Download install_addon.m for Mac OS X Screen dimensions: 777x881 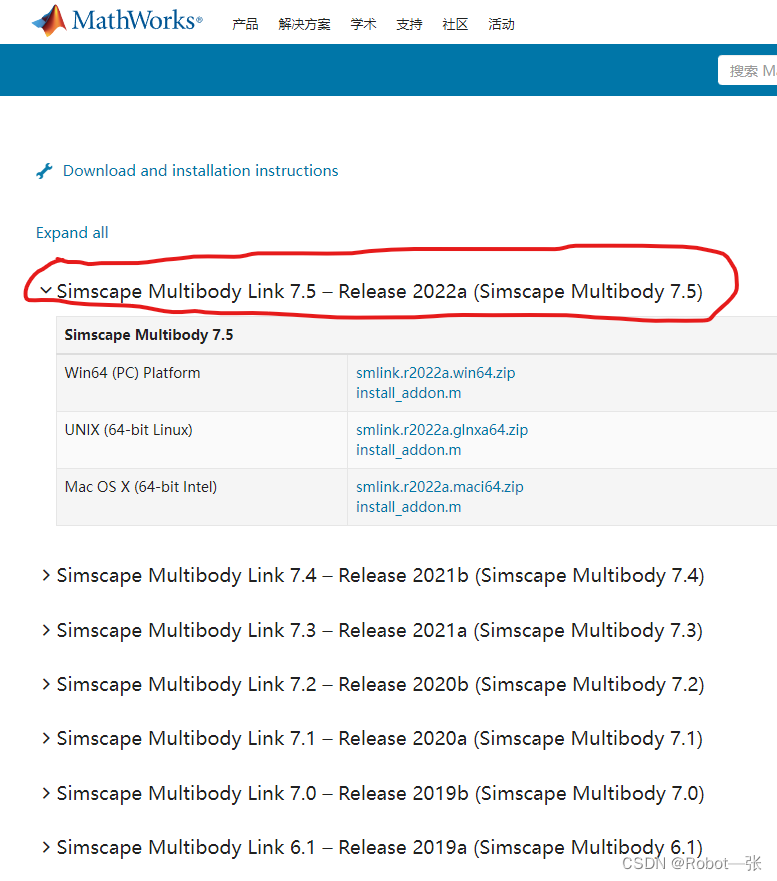point(408,507)
